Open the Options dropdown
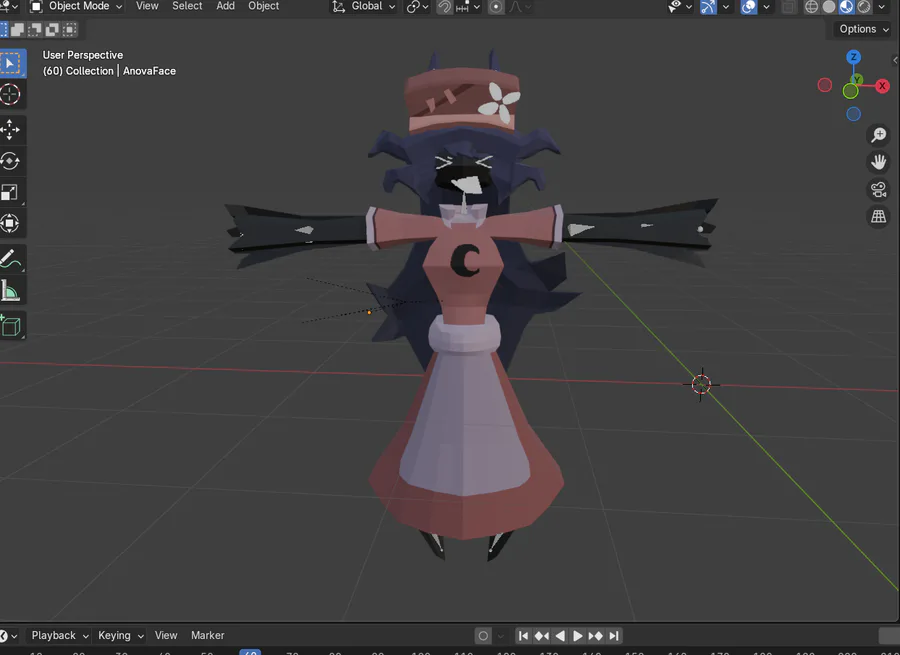This screenshot has width=900, height=655. [x=863, y=29]
